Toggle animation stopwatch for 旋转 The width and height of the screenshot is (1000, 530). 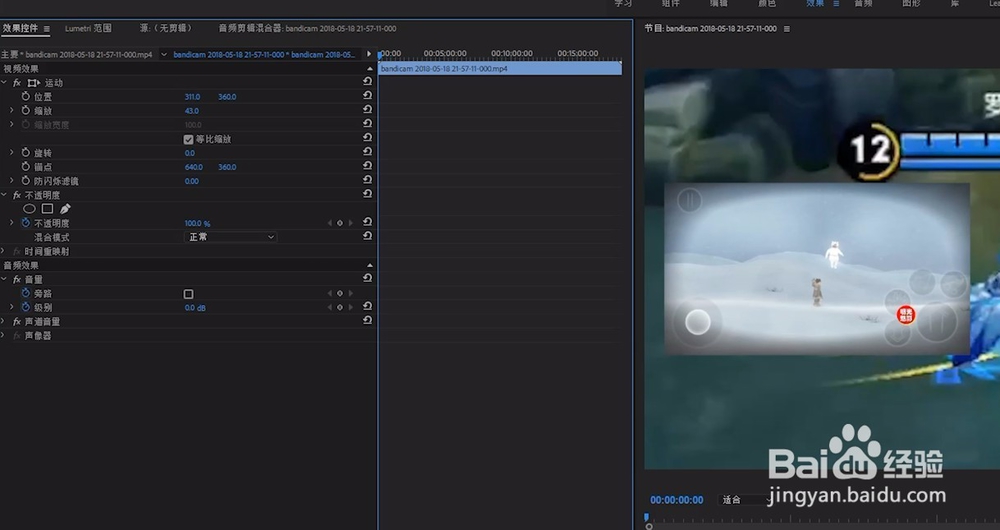(x=26, y=152)
